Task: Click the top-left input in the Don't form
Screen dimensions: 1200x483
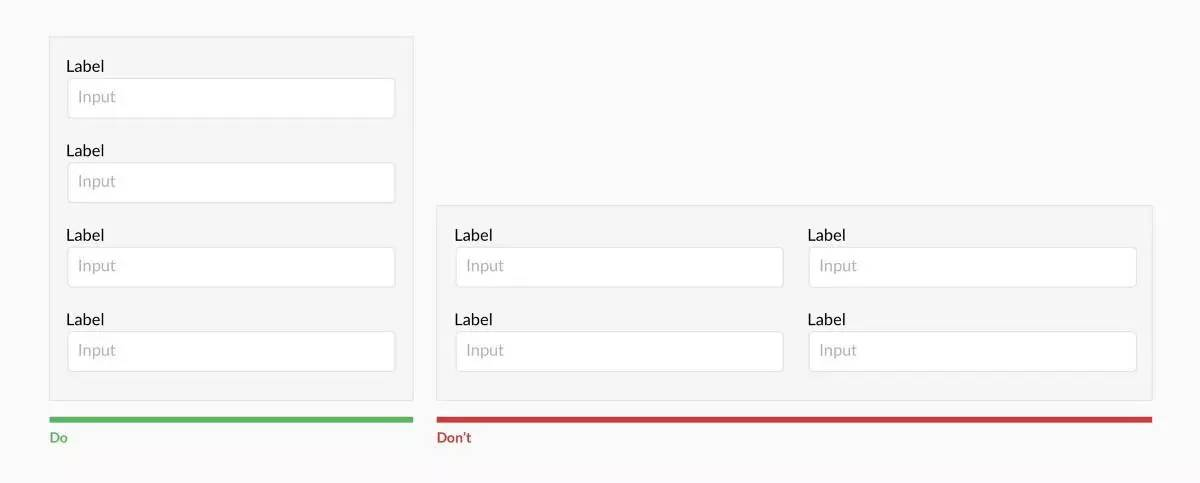Action: 619,267
